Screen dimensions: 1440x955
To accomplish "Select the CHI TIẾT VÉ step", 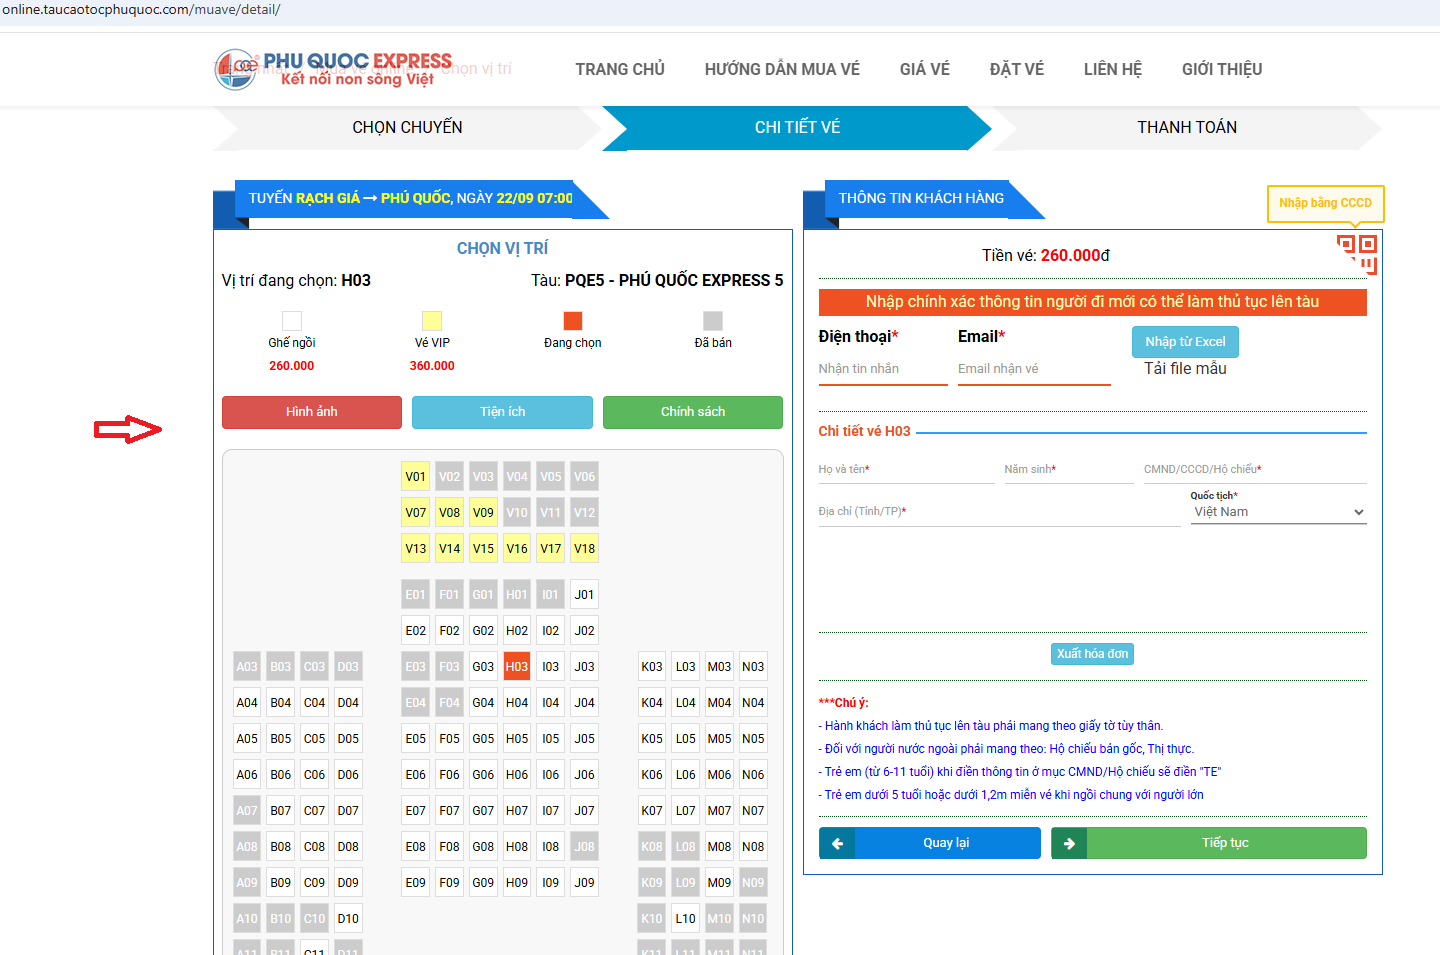I will tap(797, 128).
